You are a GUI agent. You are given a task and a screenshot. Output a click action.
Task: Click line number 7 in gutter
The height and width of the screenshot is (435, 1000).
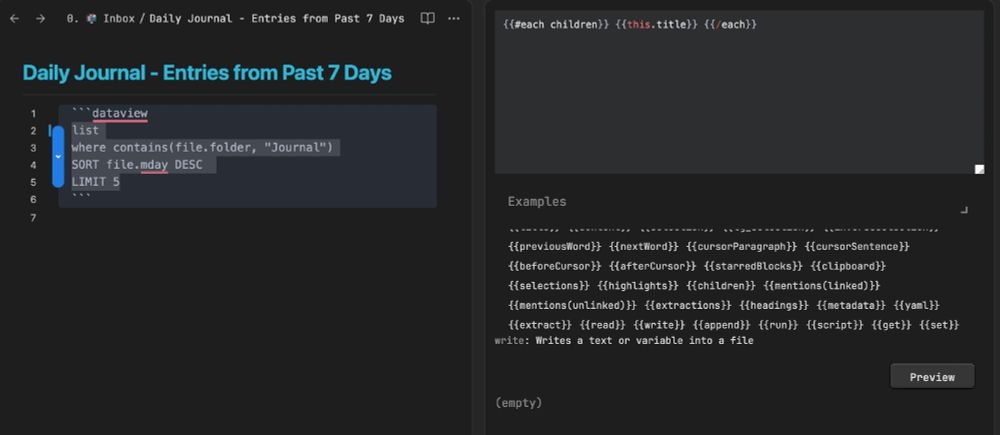point(33,218)
